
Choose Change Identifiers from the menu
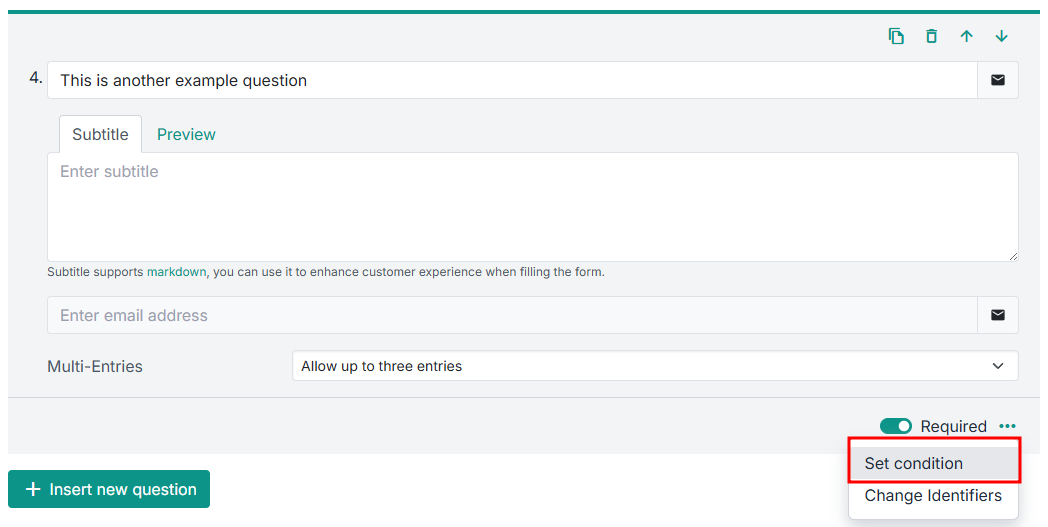click(933, 495)
